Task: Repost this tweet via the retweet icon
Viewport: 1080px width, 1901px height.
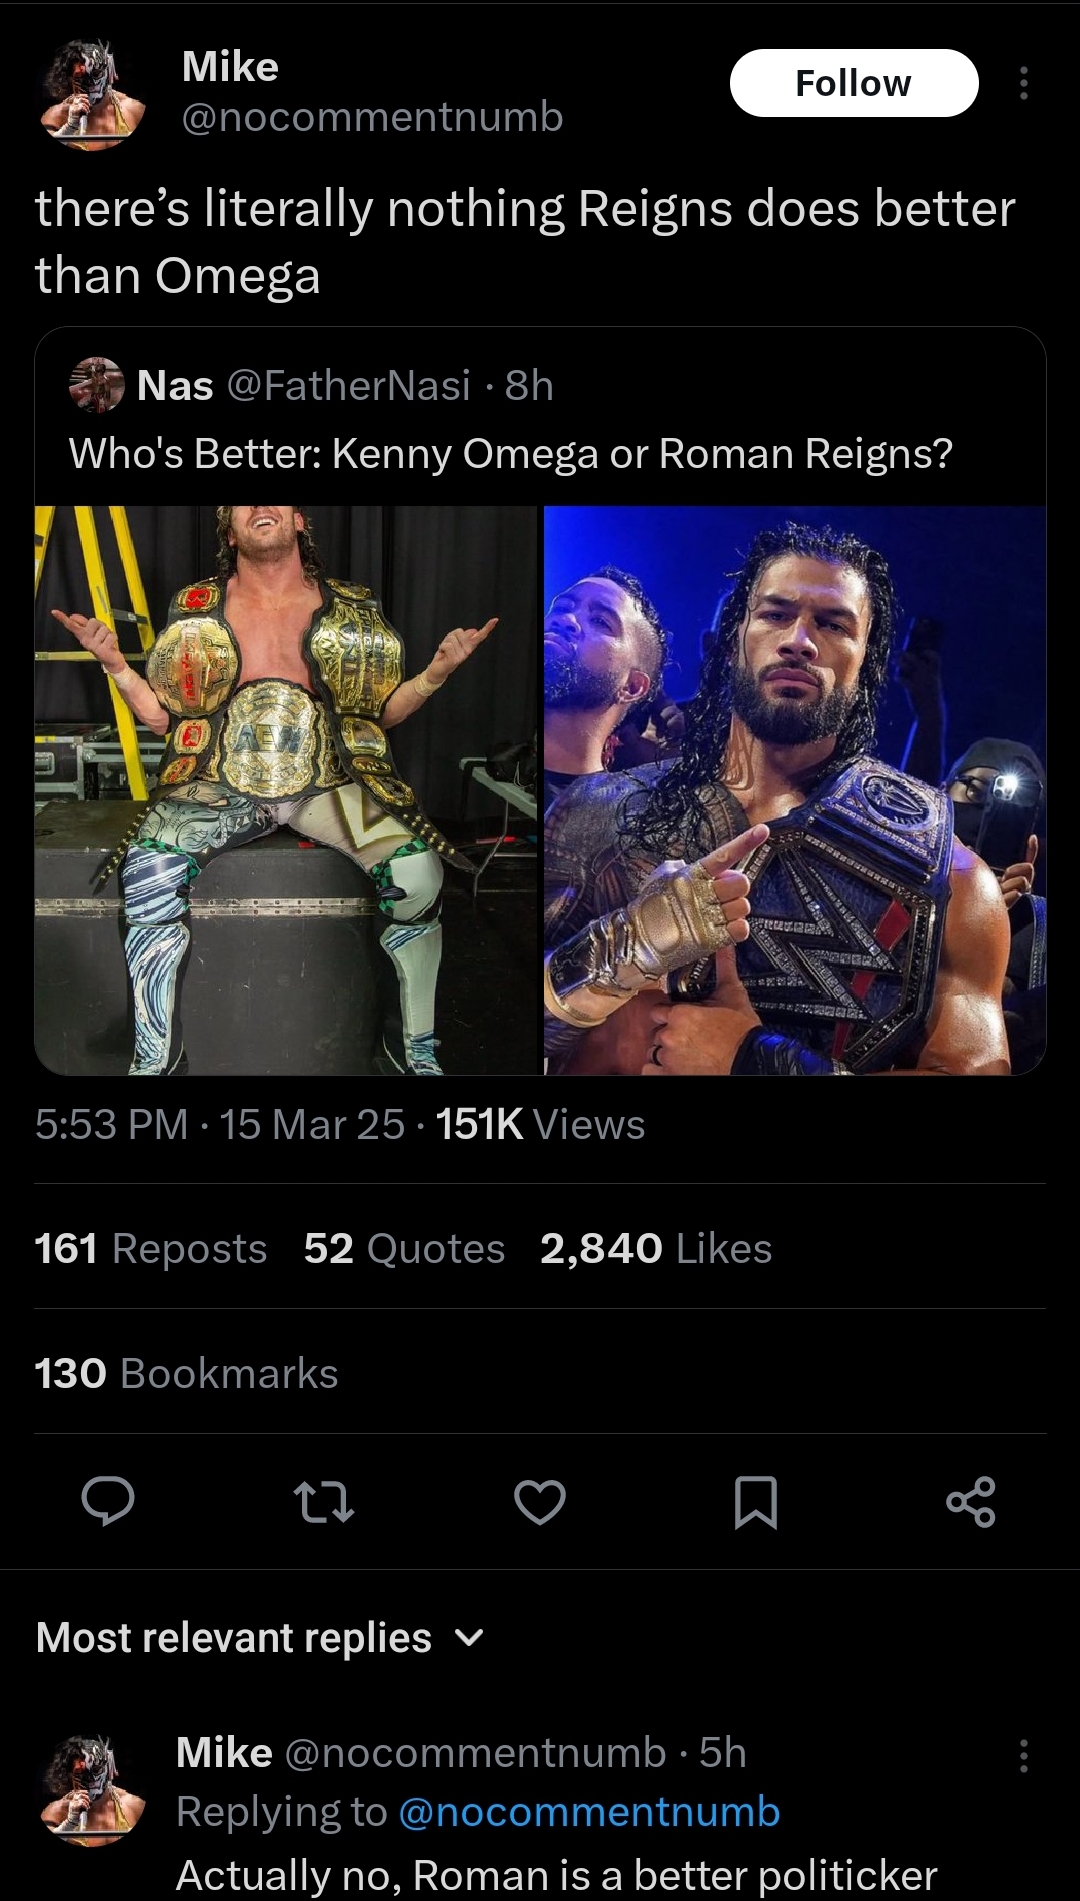Action: click(x=324, y=1501)
